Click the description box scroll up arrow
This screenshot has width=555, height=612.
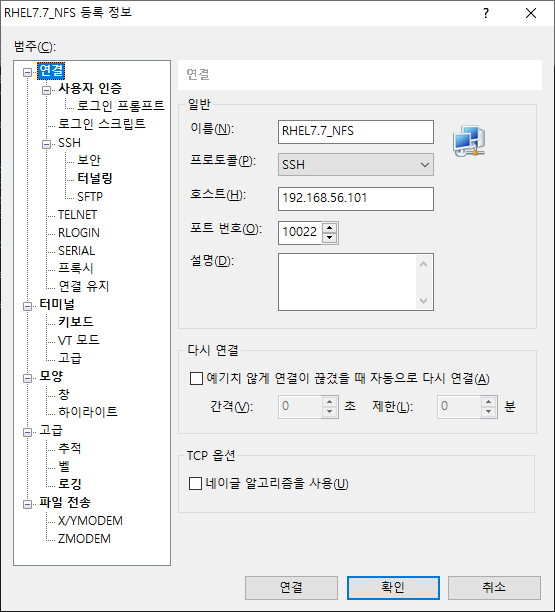point(423,264)
